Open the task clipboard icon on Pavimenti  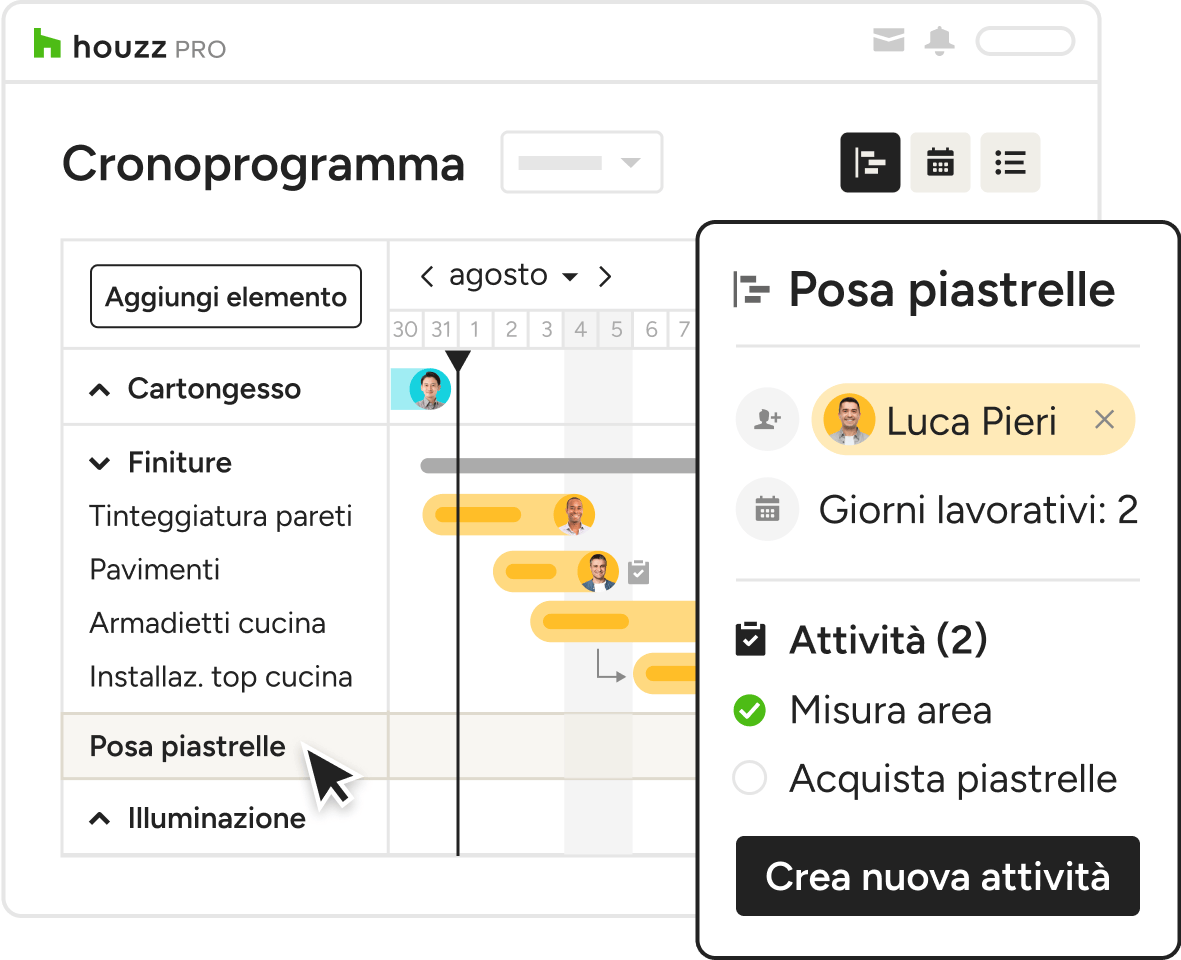[638, 572]
